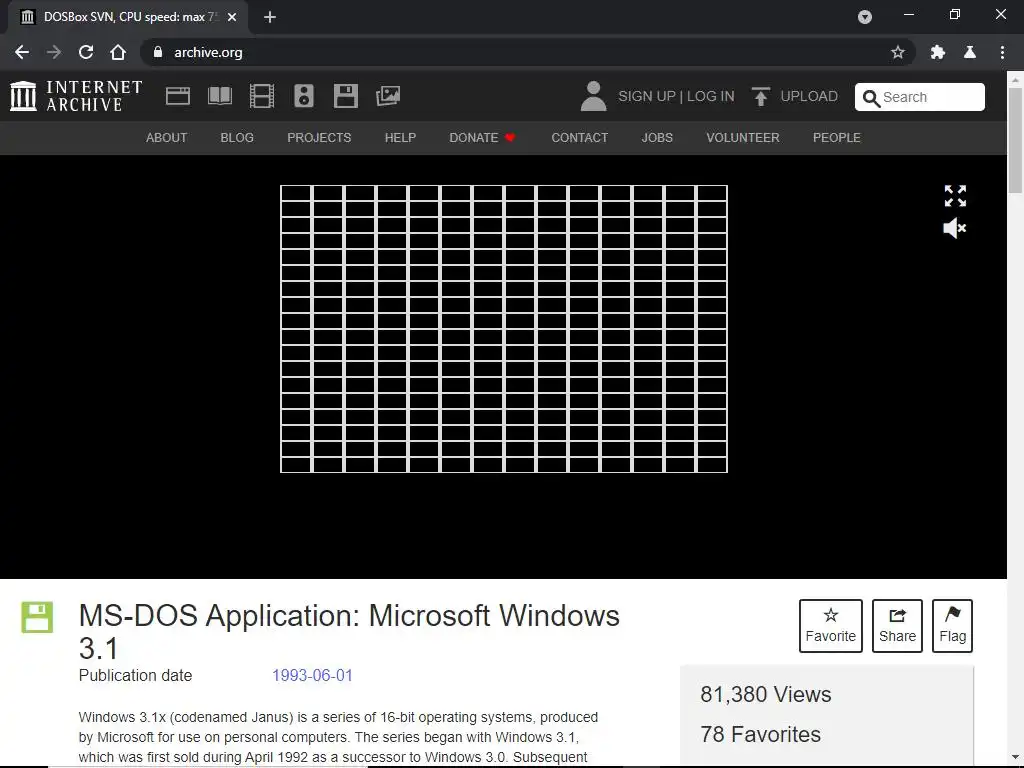This screenshot has height=768, width=1024.
Task: Open the Chrome three-dot menu
Action: pos(1002,52)
